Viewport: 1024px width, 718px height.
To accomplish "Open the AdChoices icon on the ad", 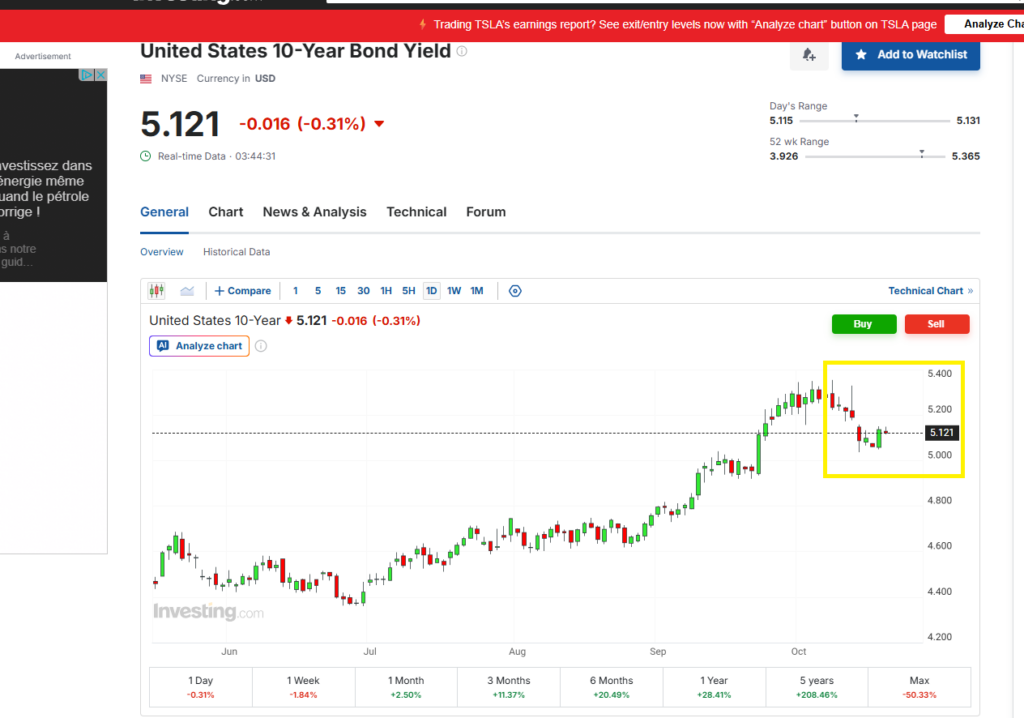I will (87, 75).
